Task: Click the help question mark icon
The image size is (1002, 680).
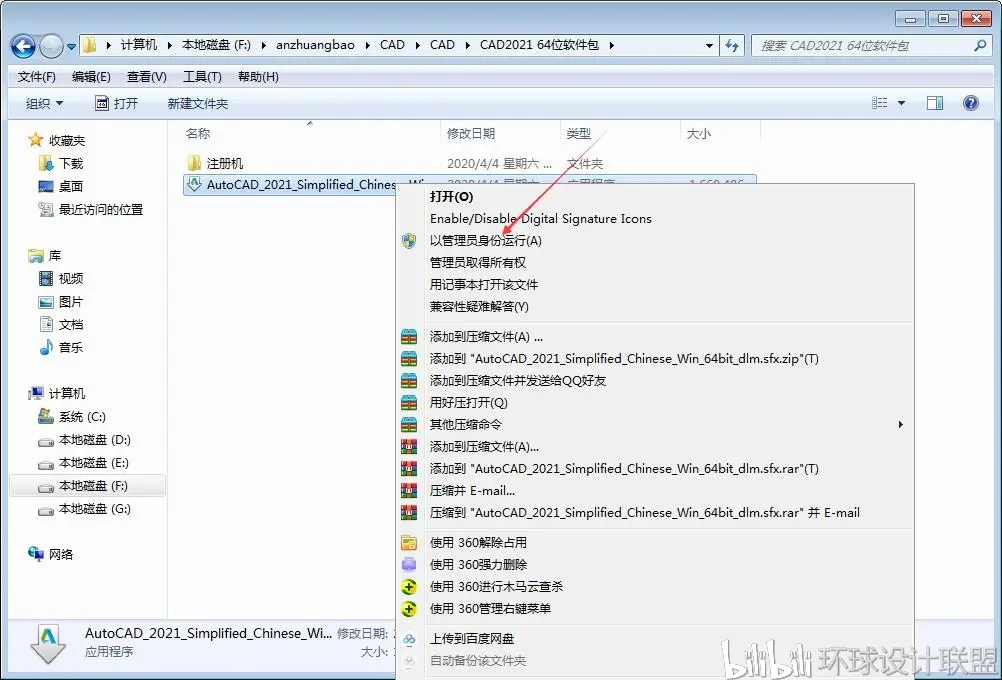Action: 971,103
